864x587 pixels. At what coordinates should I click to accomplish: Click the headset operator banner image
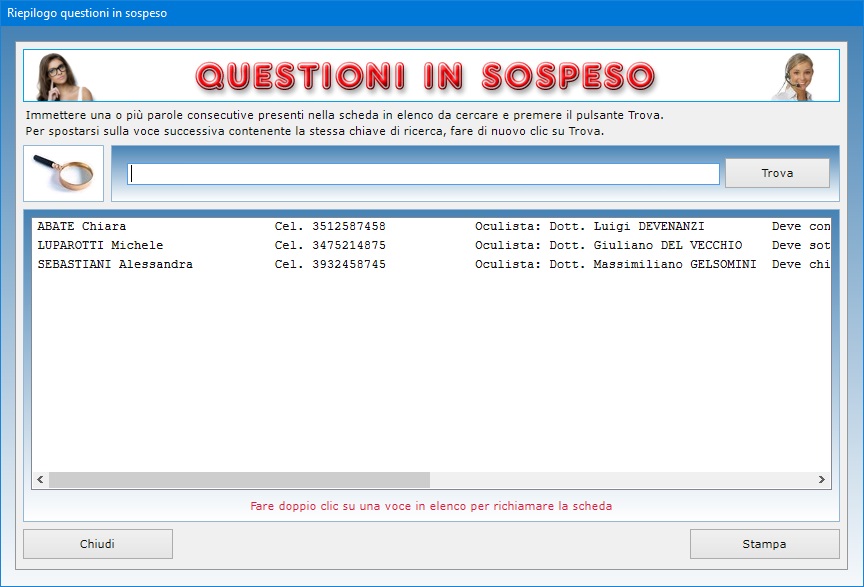pos(795,77)
